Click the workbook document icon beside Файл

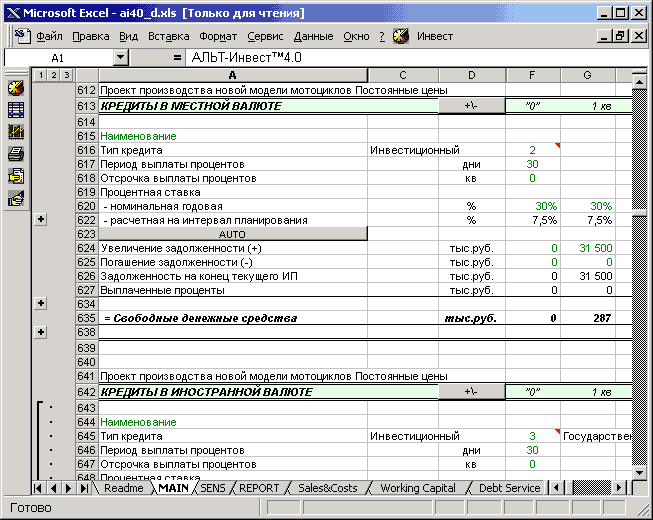pos(22,36)
